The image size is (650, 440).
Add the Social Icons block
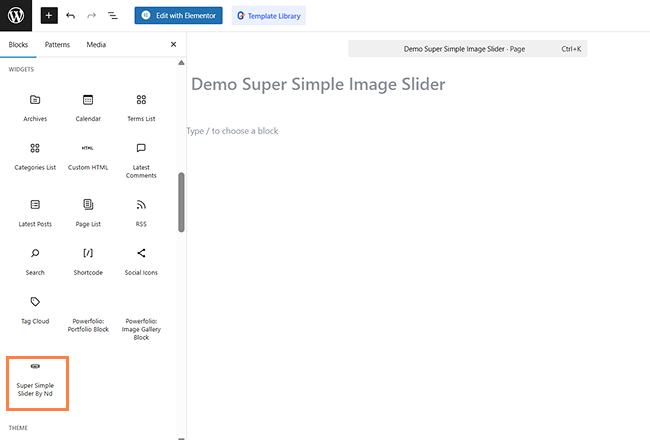pos(141,260)
